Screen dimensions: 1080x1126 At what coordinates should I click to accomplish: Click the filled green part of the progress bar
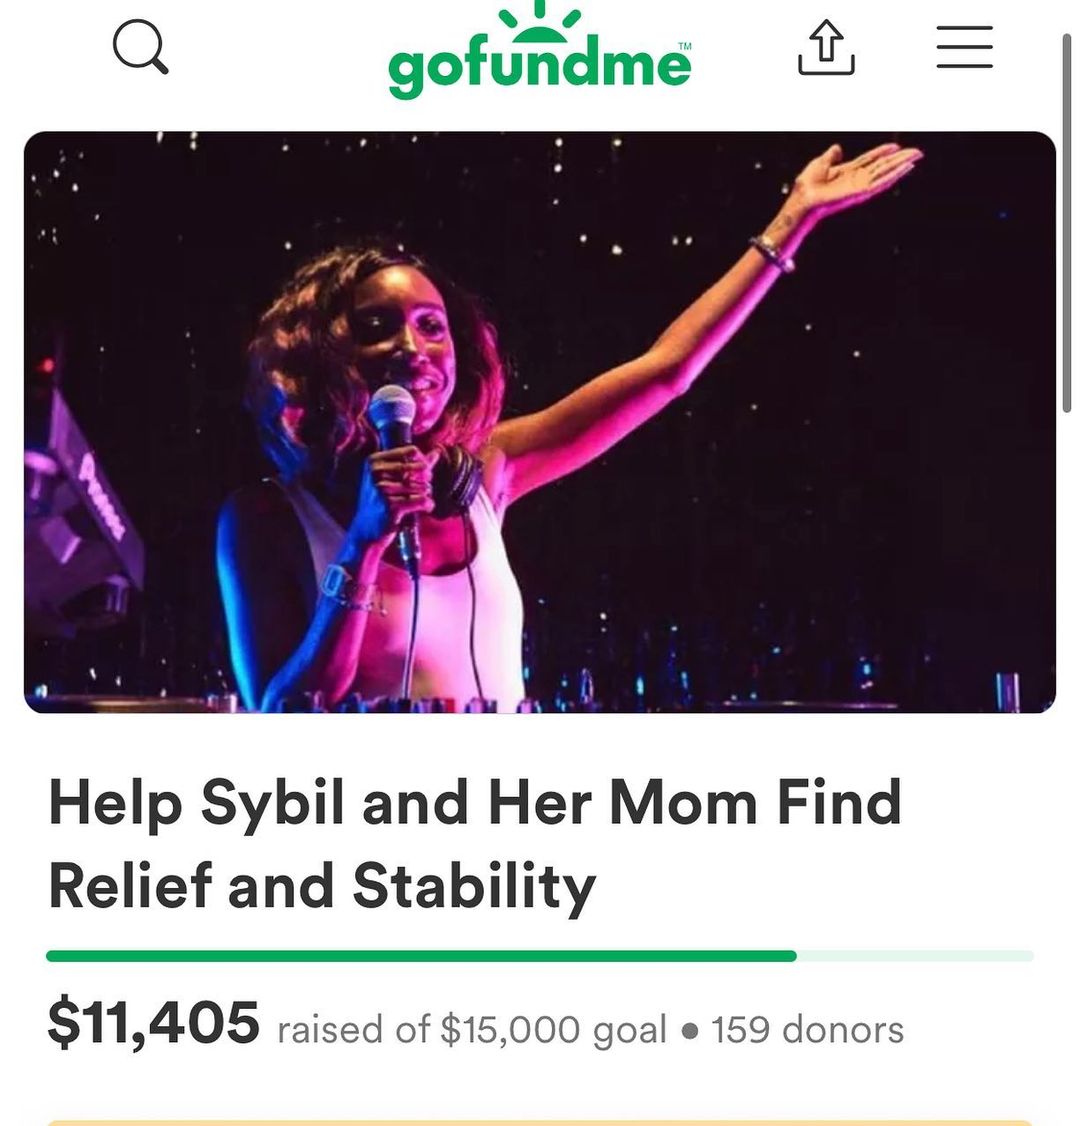click(x=420, y=956)
